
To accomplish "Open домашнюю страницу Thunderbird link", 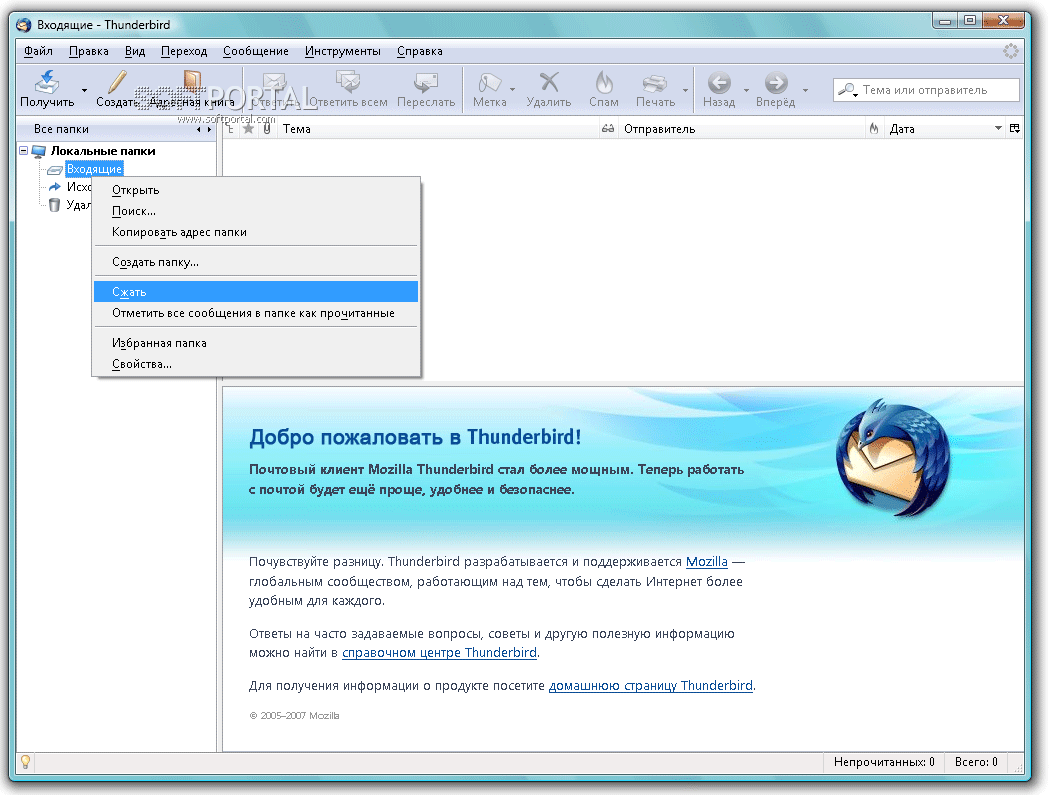I will click(650, 685).
